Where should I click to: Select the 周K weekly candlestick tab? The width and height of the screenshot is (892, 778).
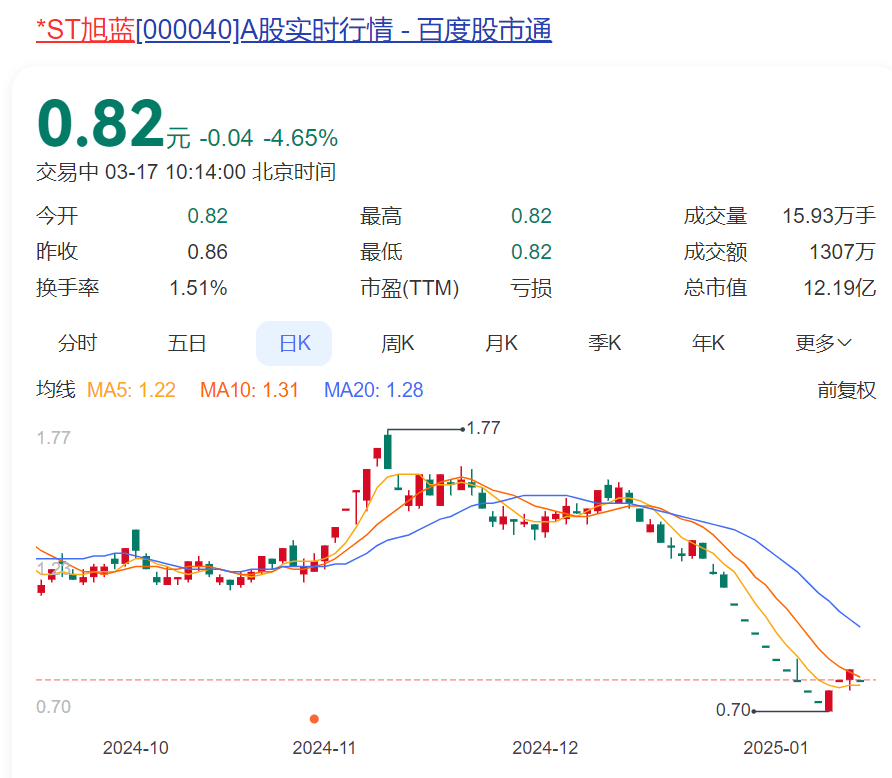coord(397,342)
